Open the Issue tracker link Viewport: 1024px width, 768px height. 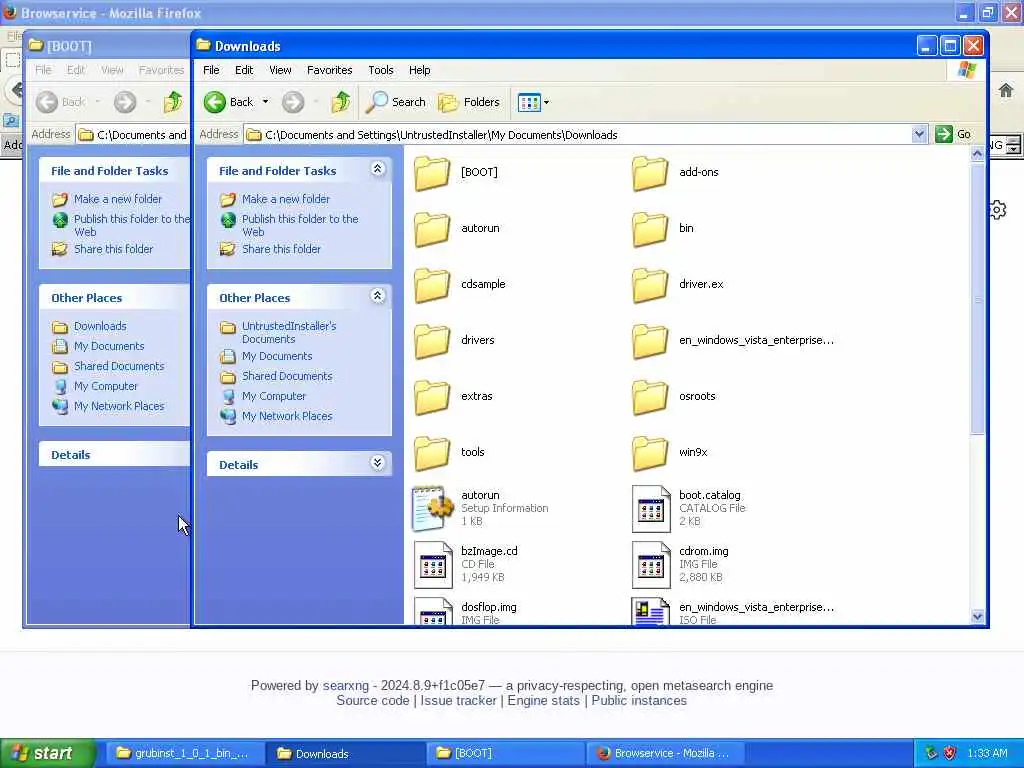tap(458, 701)
